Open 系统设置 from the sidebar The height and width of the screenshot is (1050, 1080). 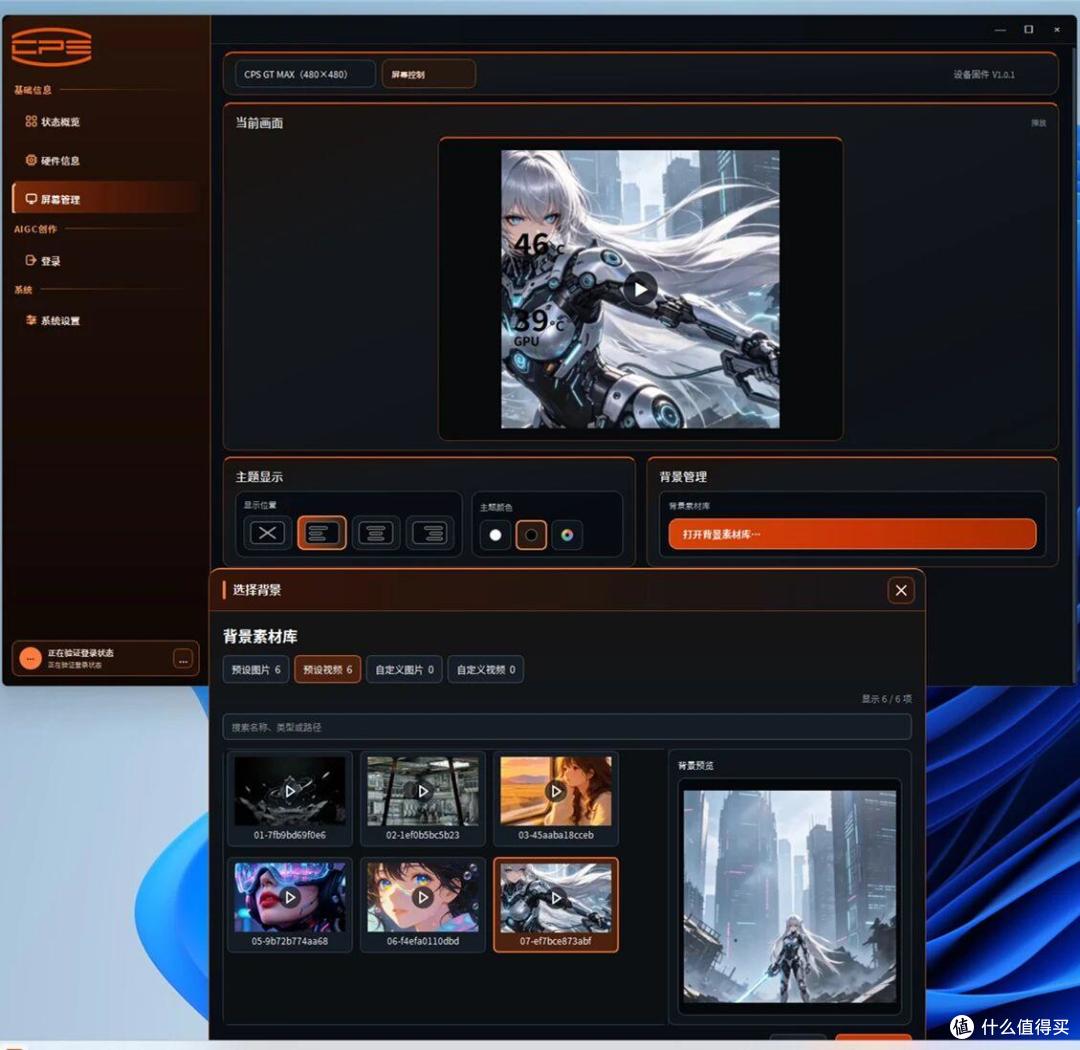point(52,320)
